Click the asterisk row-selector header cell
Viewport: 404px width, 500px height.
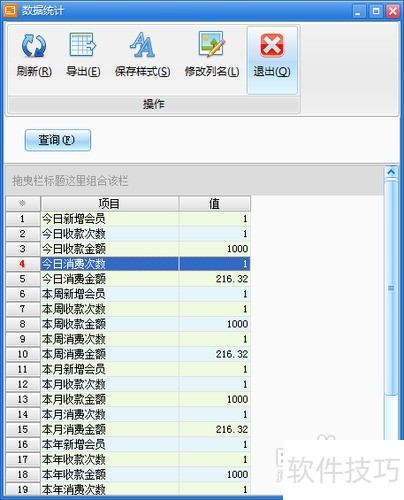(23, 204)
